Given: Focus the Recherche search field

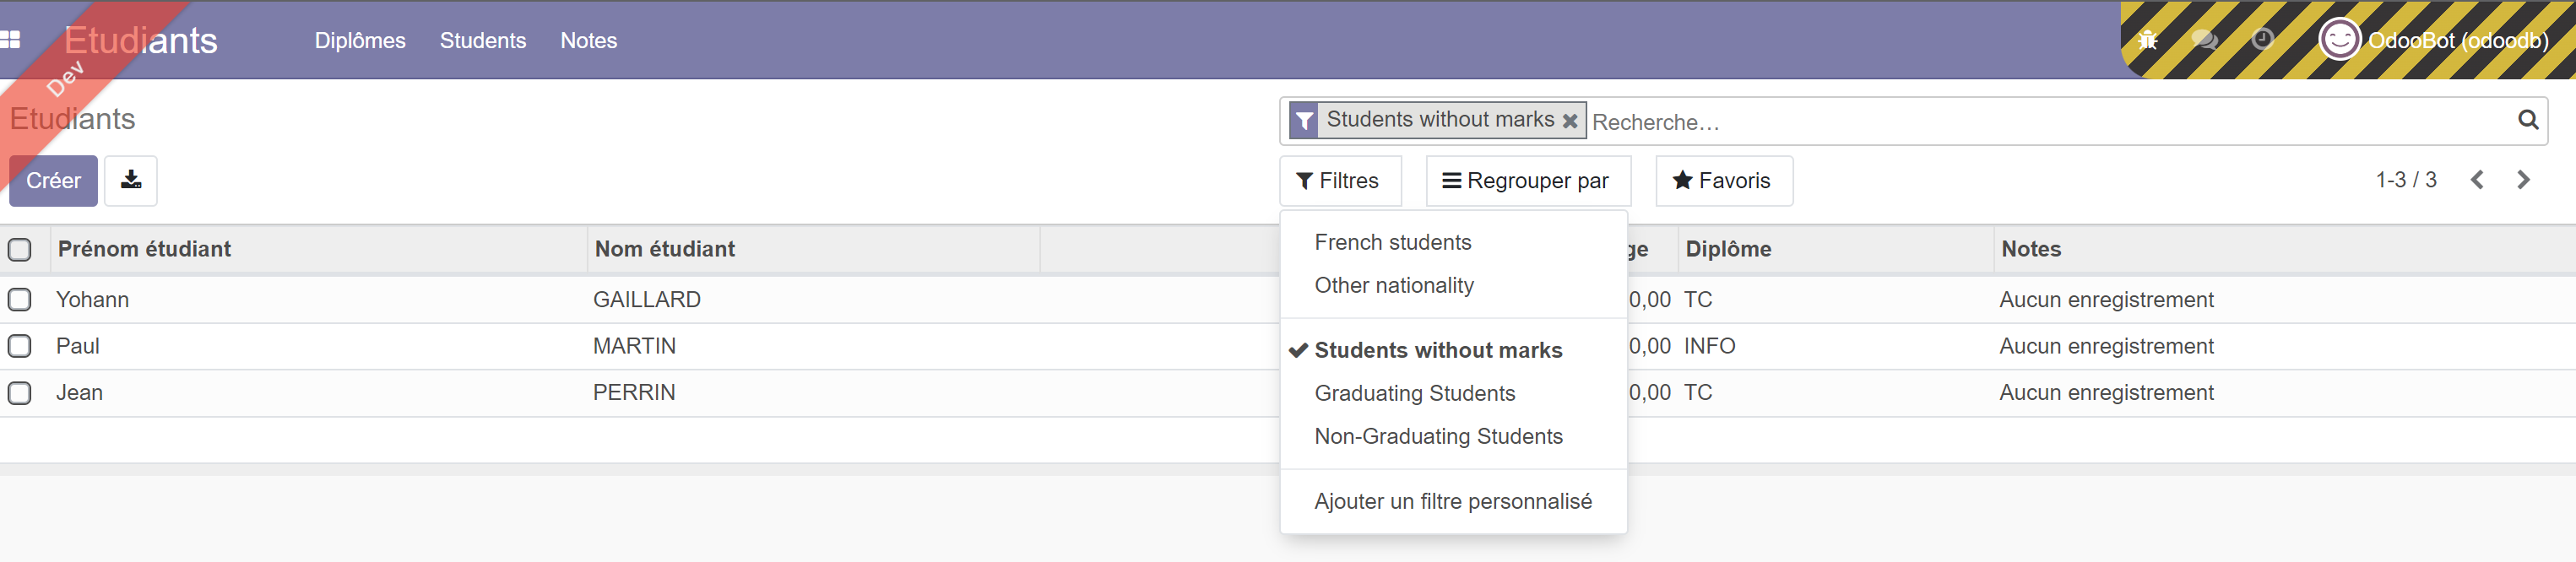Looking at the screenshot, I should [2040, 122].
